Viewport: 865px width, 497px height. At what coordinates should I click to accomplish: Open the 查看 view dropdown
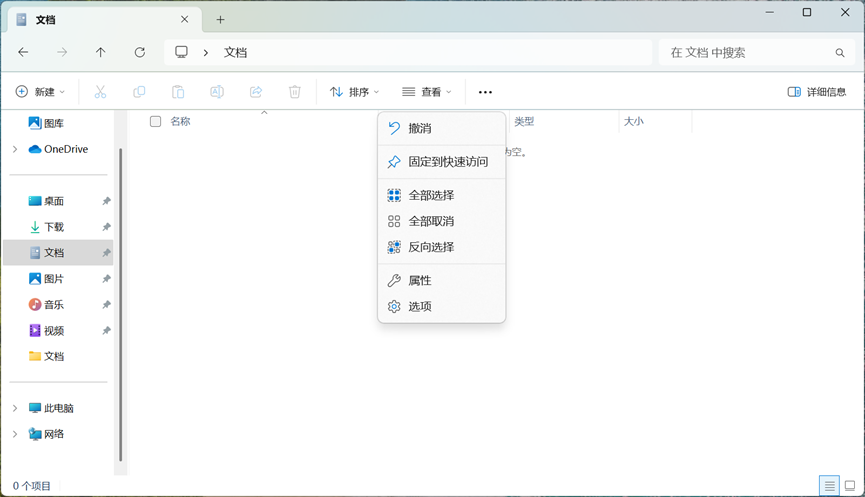click(427, 92)
